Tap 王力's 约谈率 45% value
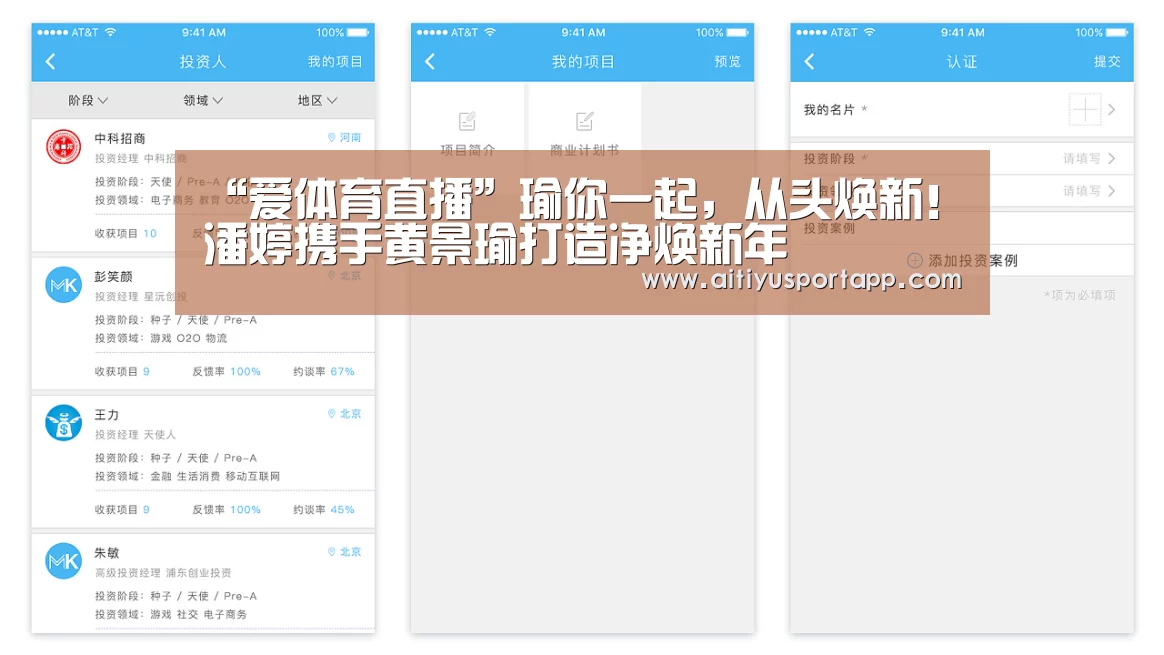Screen dimensions: 1164x655 pos(342,509)
